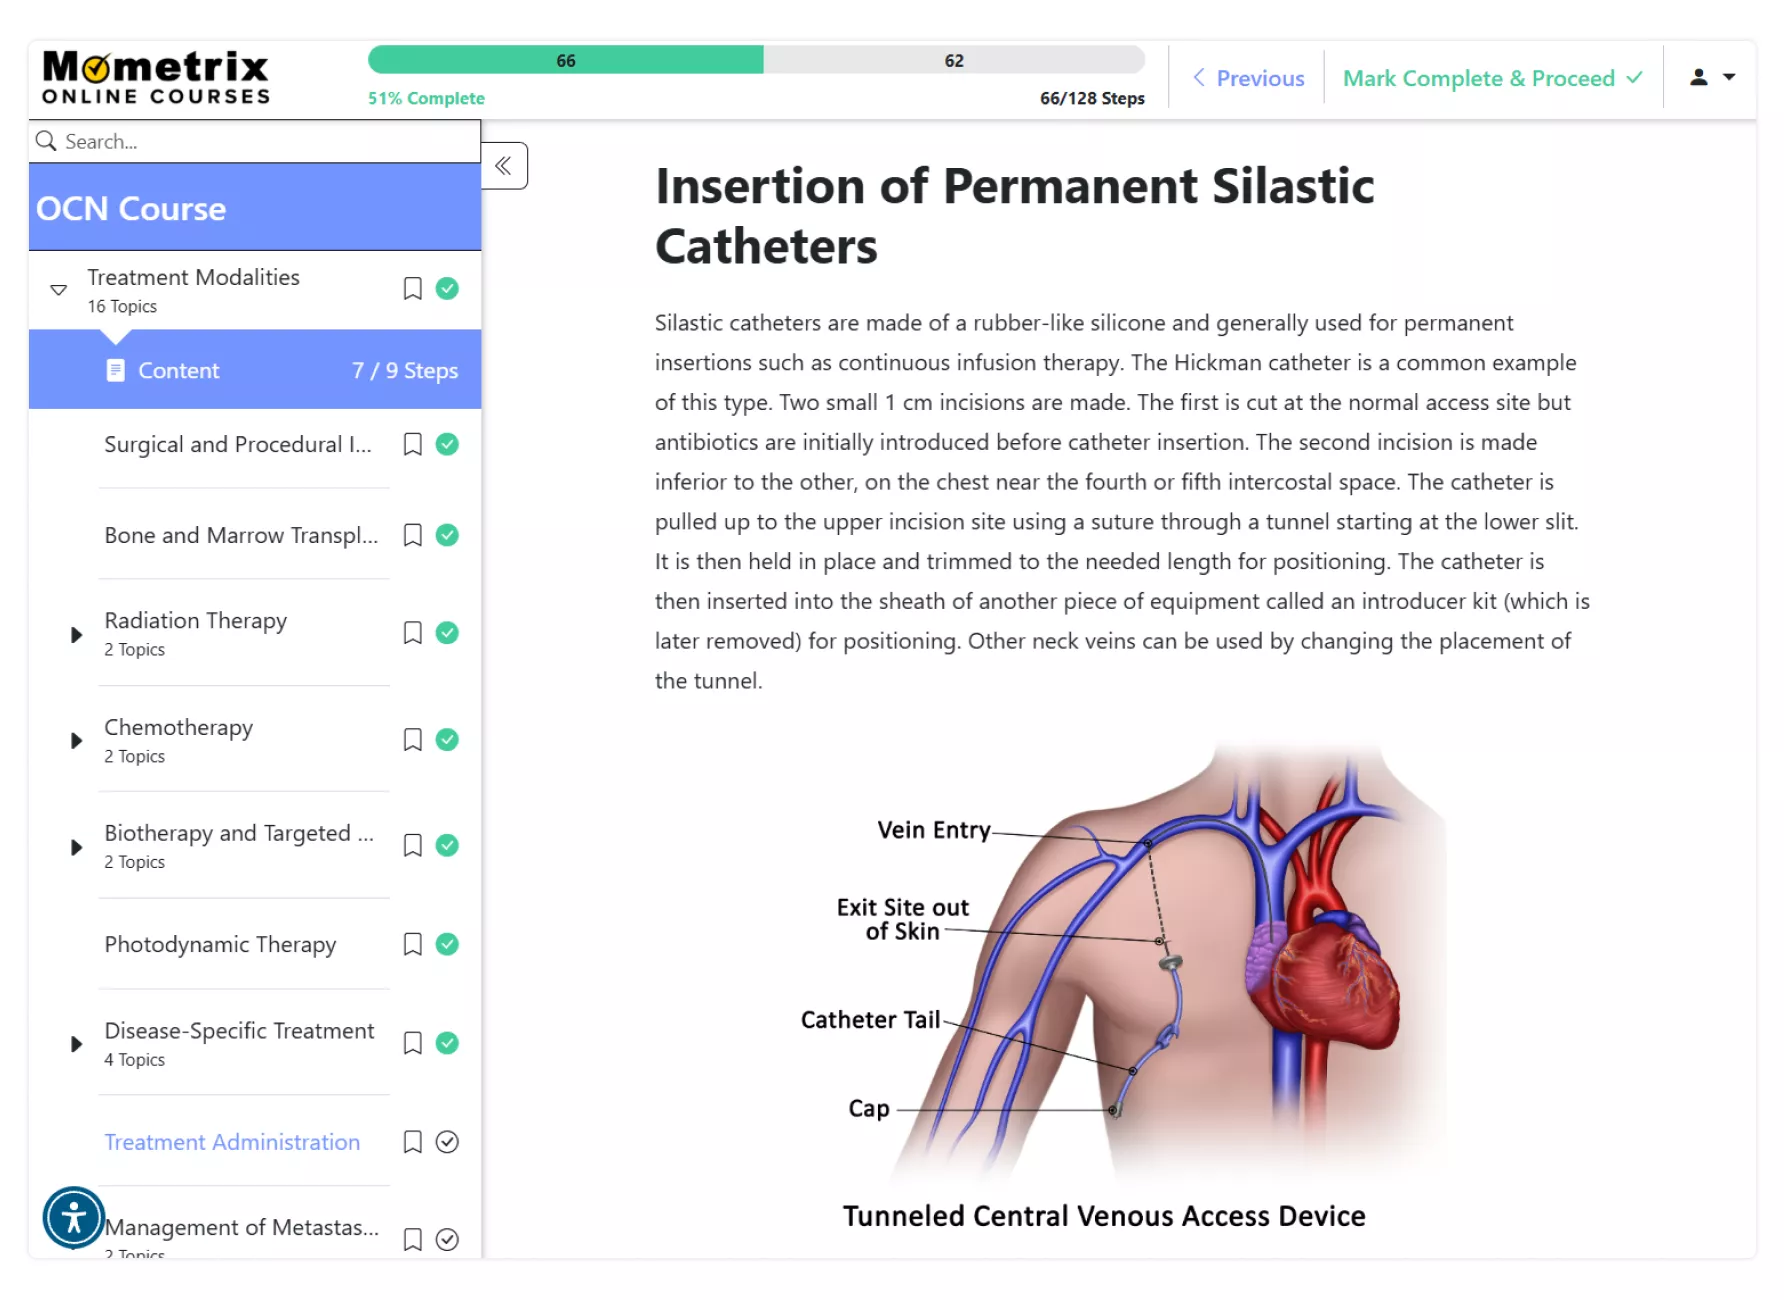
Task: Go to the Previous lesson
Action: (1248, 78)
